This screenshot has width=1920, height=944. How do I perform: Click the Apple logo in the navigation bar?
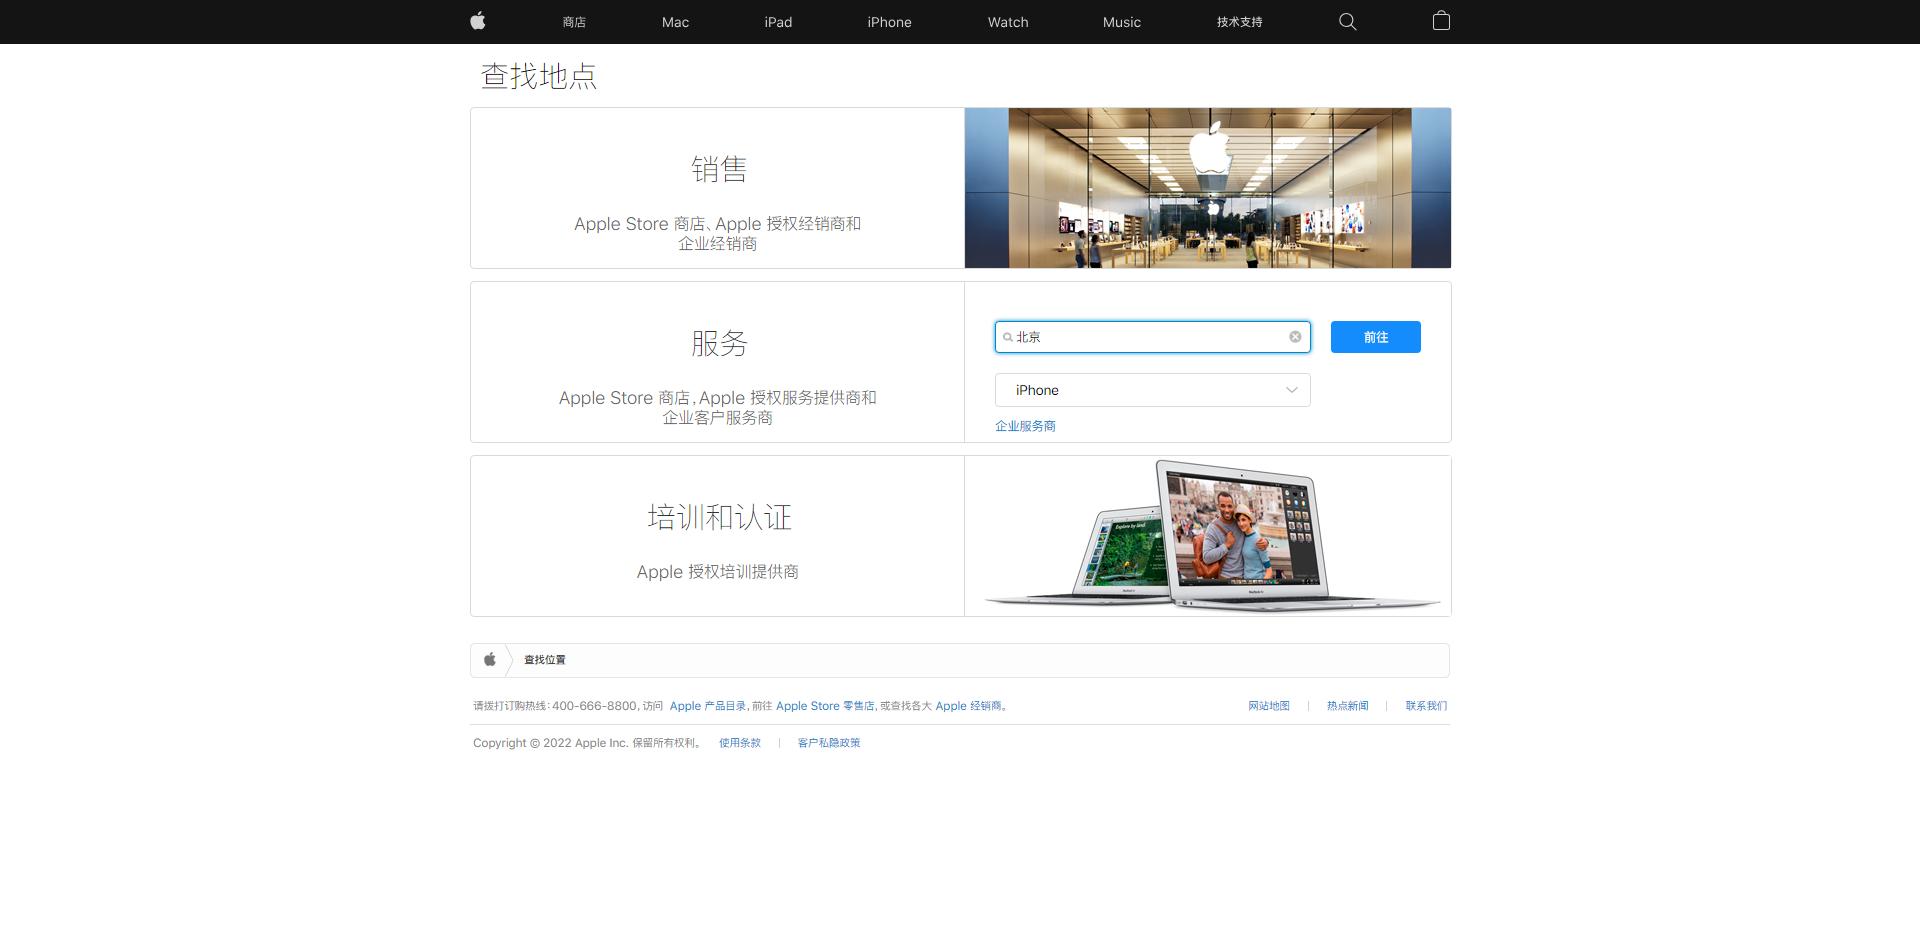coord(478,21)
